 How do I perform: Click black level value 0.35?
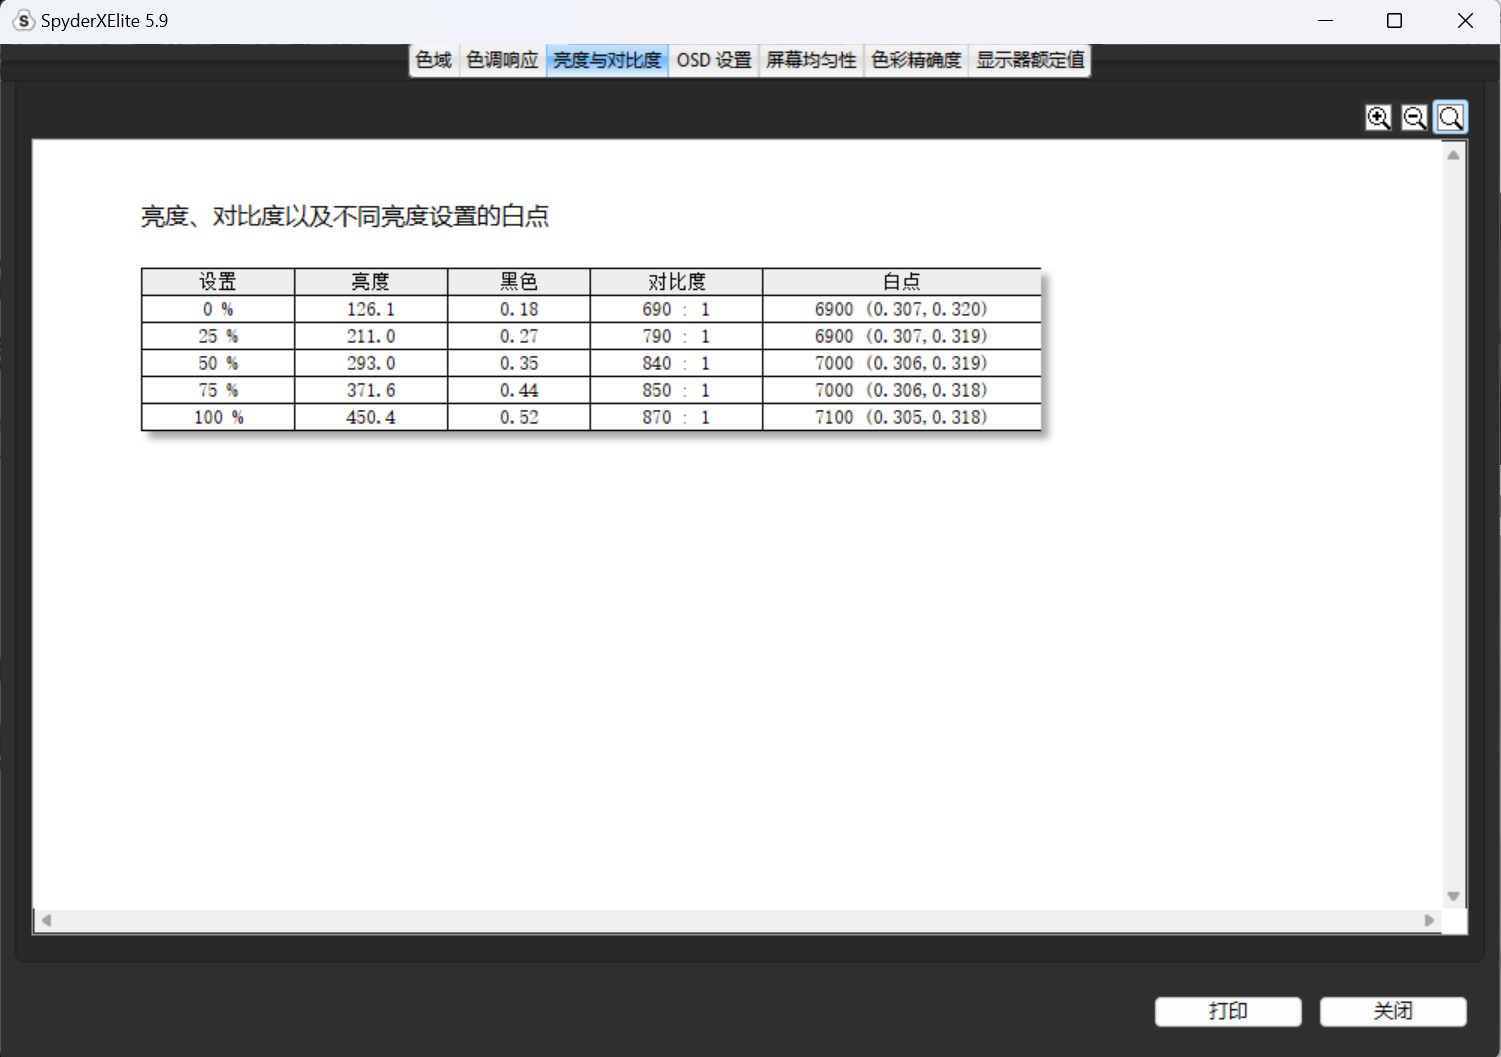click(x=519, y=363)
